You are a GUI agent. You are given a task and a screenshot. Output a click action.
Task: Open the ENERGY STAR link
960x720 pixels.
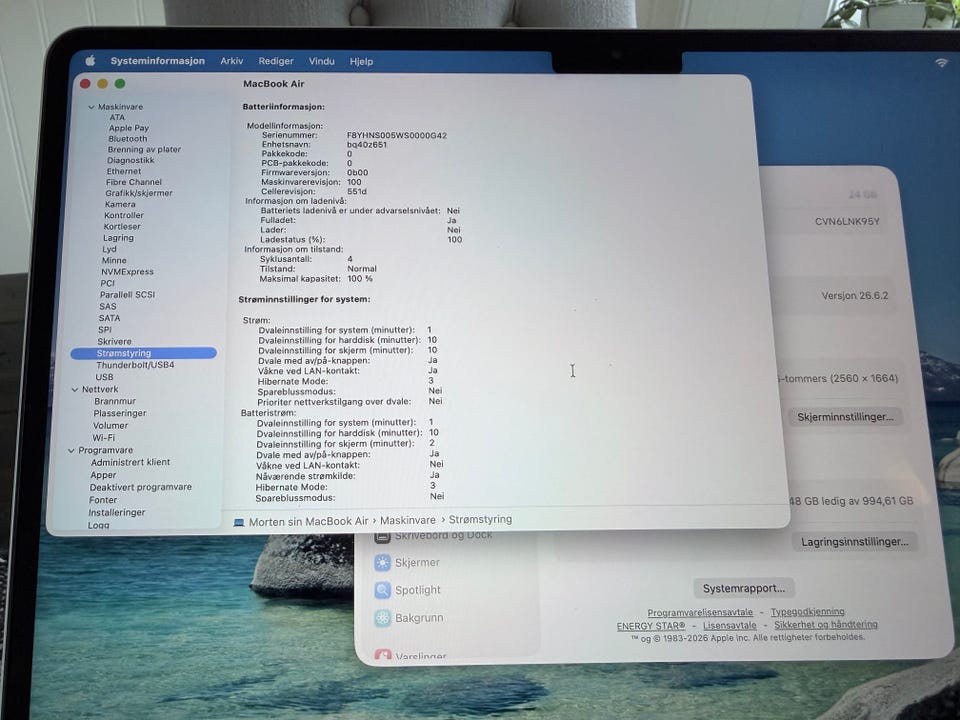coord(650,626)
